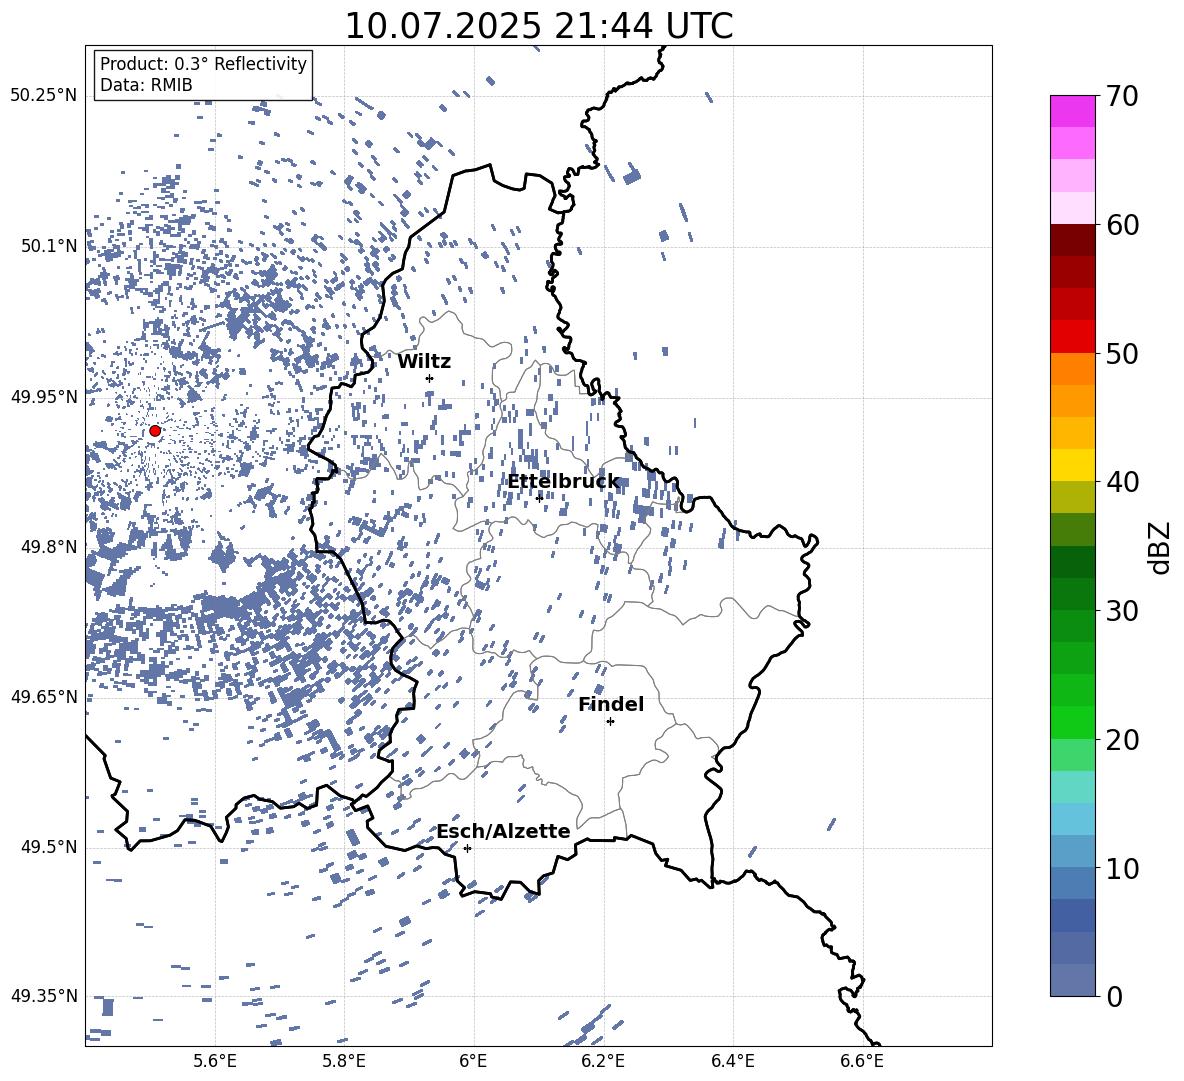The height and width of the screenshot is (1081, 1184).
Task: Click the Product: 0.3° Reflectivity text
Action: click(203, 64)
